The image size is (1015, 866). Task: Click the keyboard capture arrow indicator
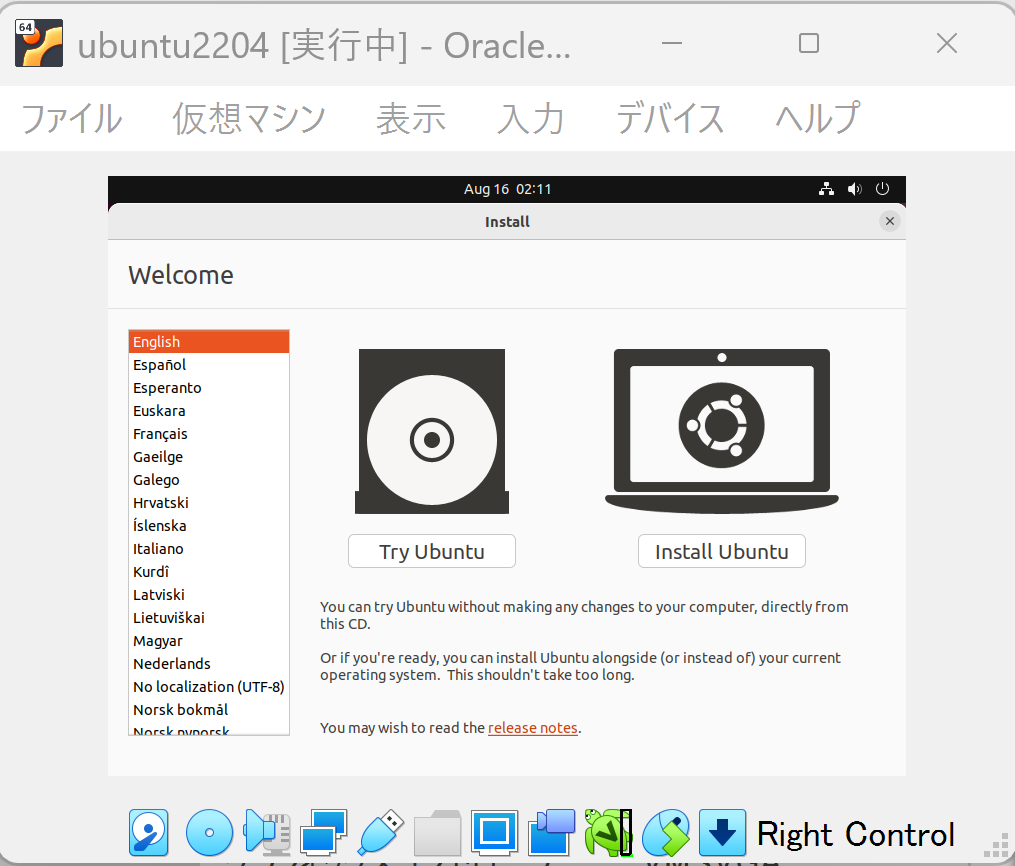[x=722, y=832]
